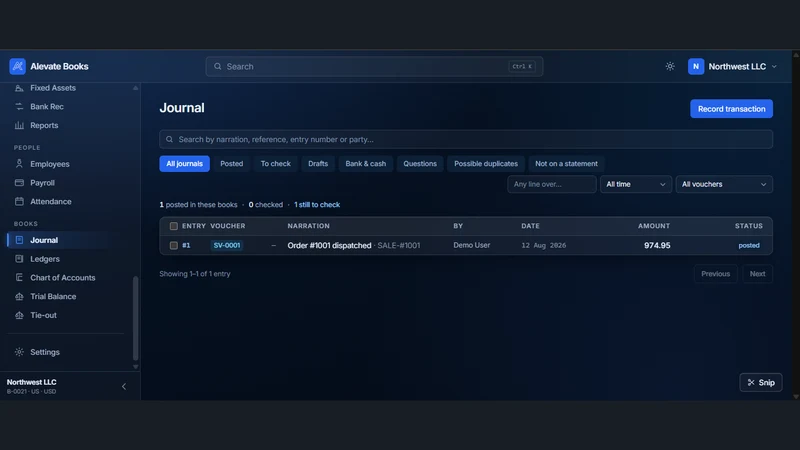
Task: Go to the Employees page
Action: (x=49, y=164)
